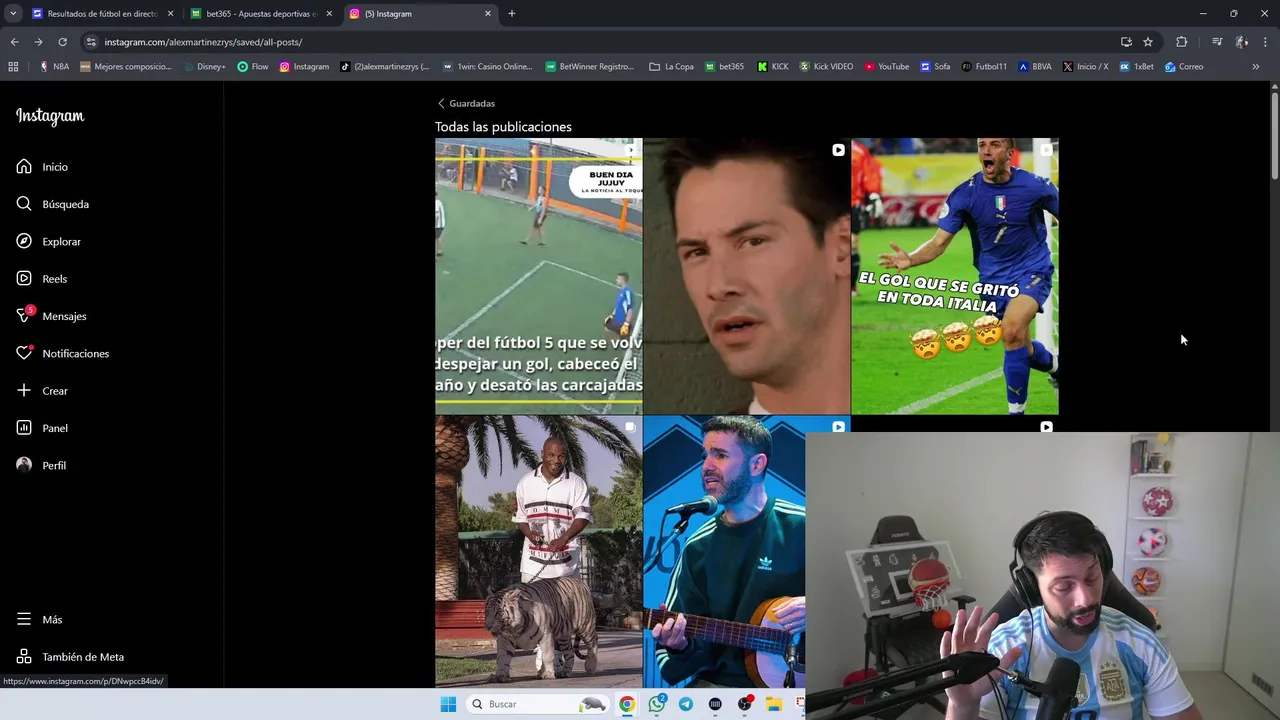Open the Correo bookmark
Viewport: 1280px width, 720px height.
pyautogui.click(x=1184, y=67)
